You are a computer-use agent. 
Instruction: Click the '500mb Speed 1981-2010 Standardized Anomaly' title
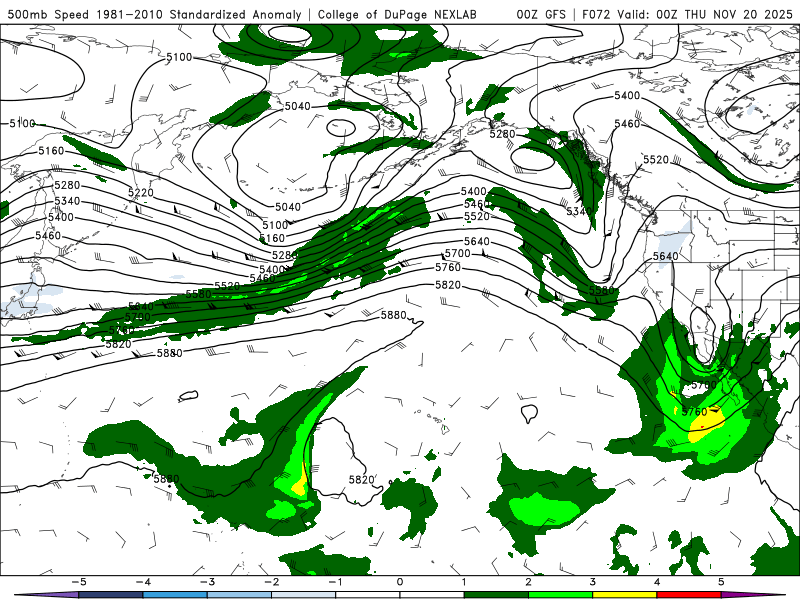tap(154, 14)
